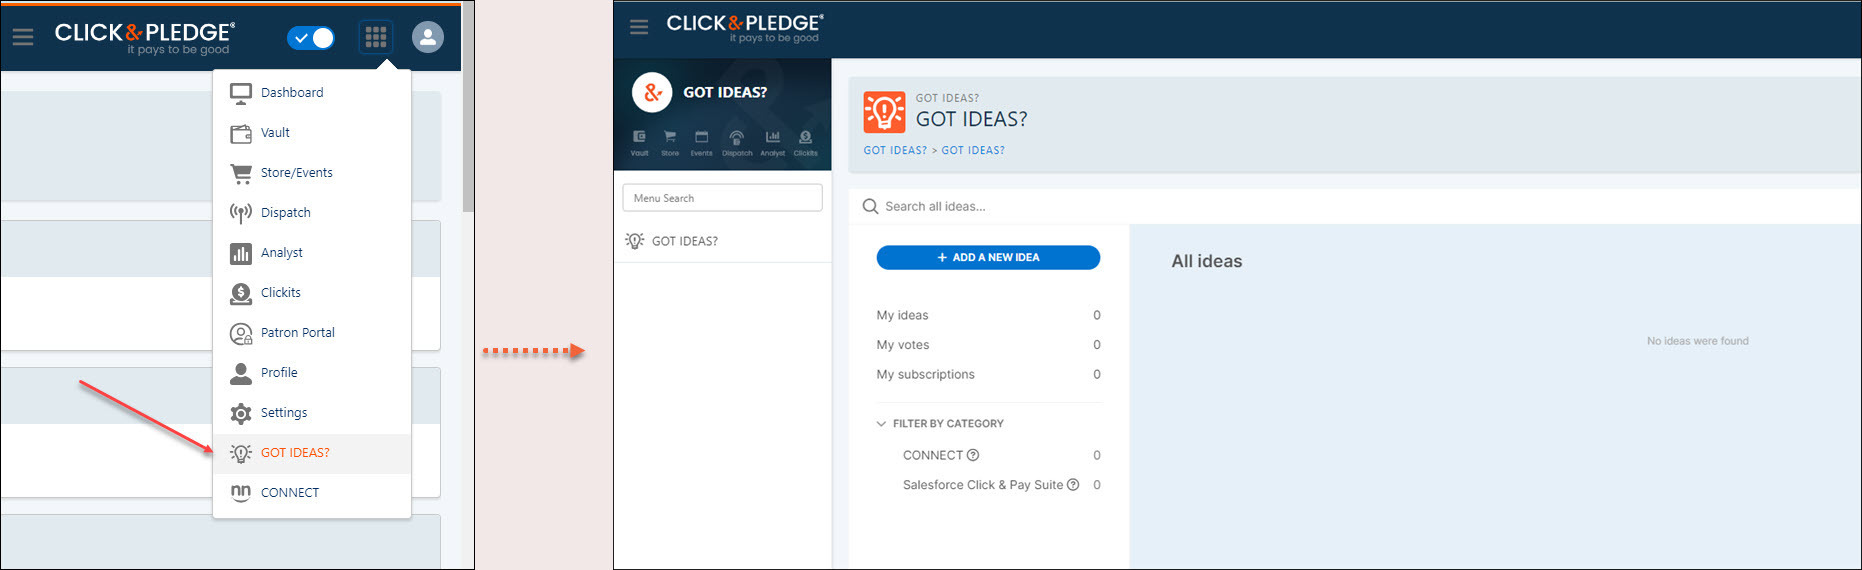The width and height of the screenshot is (1862, 570).
Task: Click the Click & Pledge logo in right window
Action: tap(745, 28)
